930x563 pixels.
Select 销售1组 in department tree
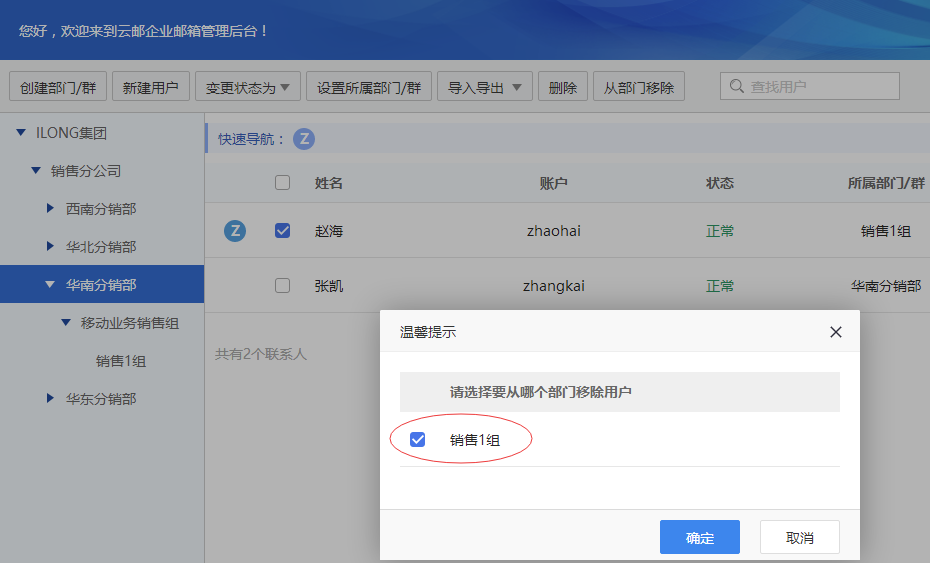pyautogui.click(x=121, y=361)
